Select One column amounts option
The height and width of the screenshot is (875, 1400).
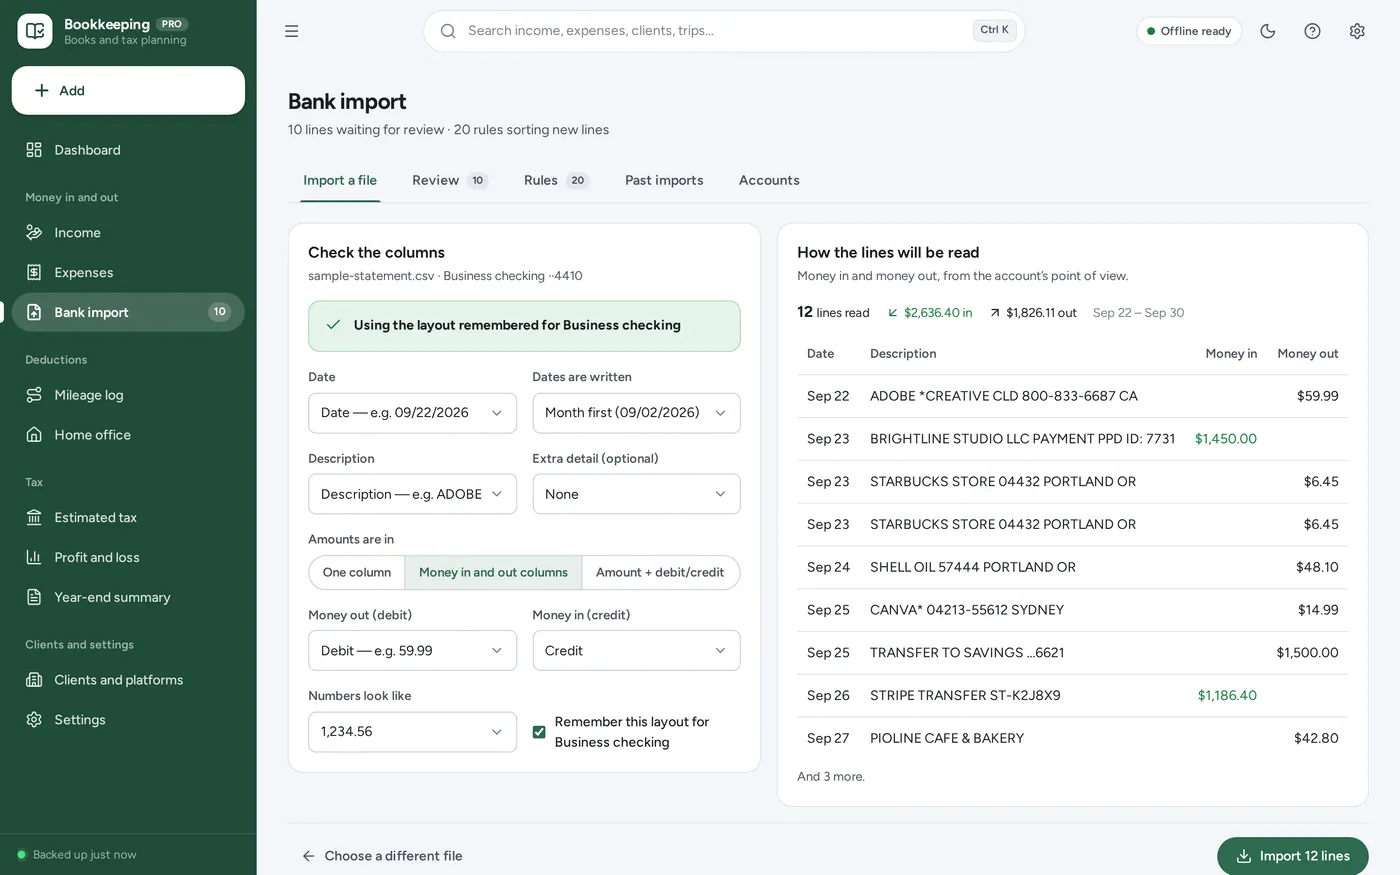pos(357,573)
